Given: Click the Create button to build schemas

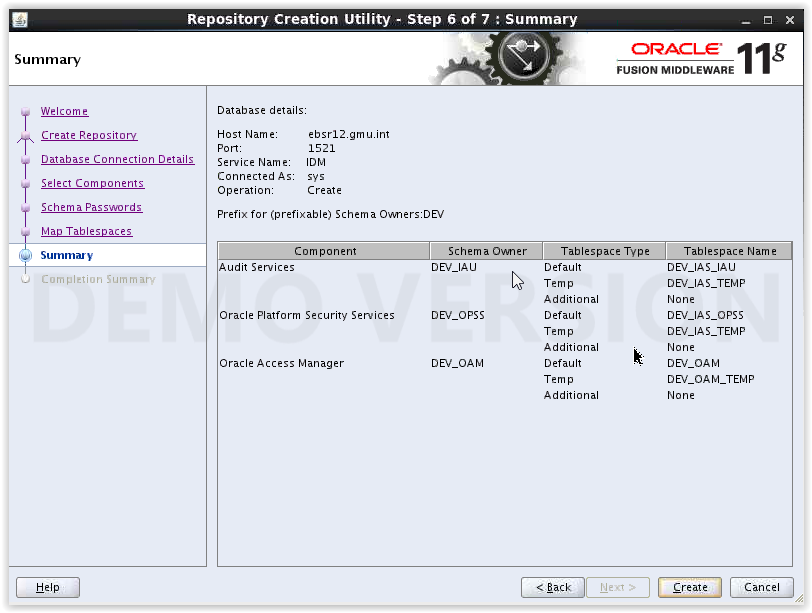Looking at the screenshot, I should 690,587.
